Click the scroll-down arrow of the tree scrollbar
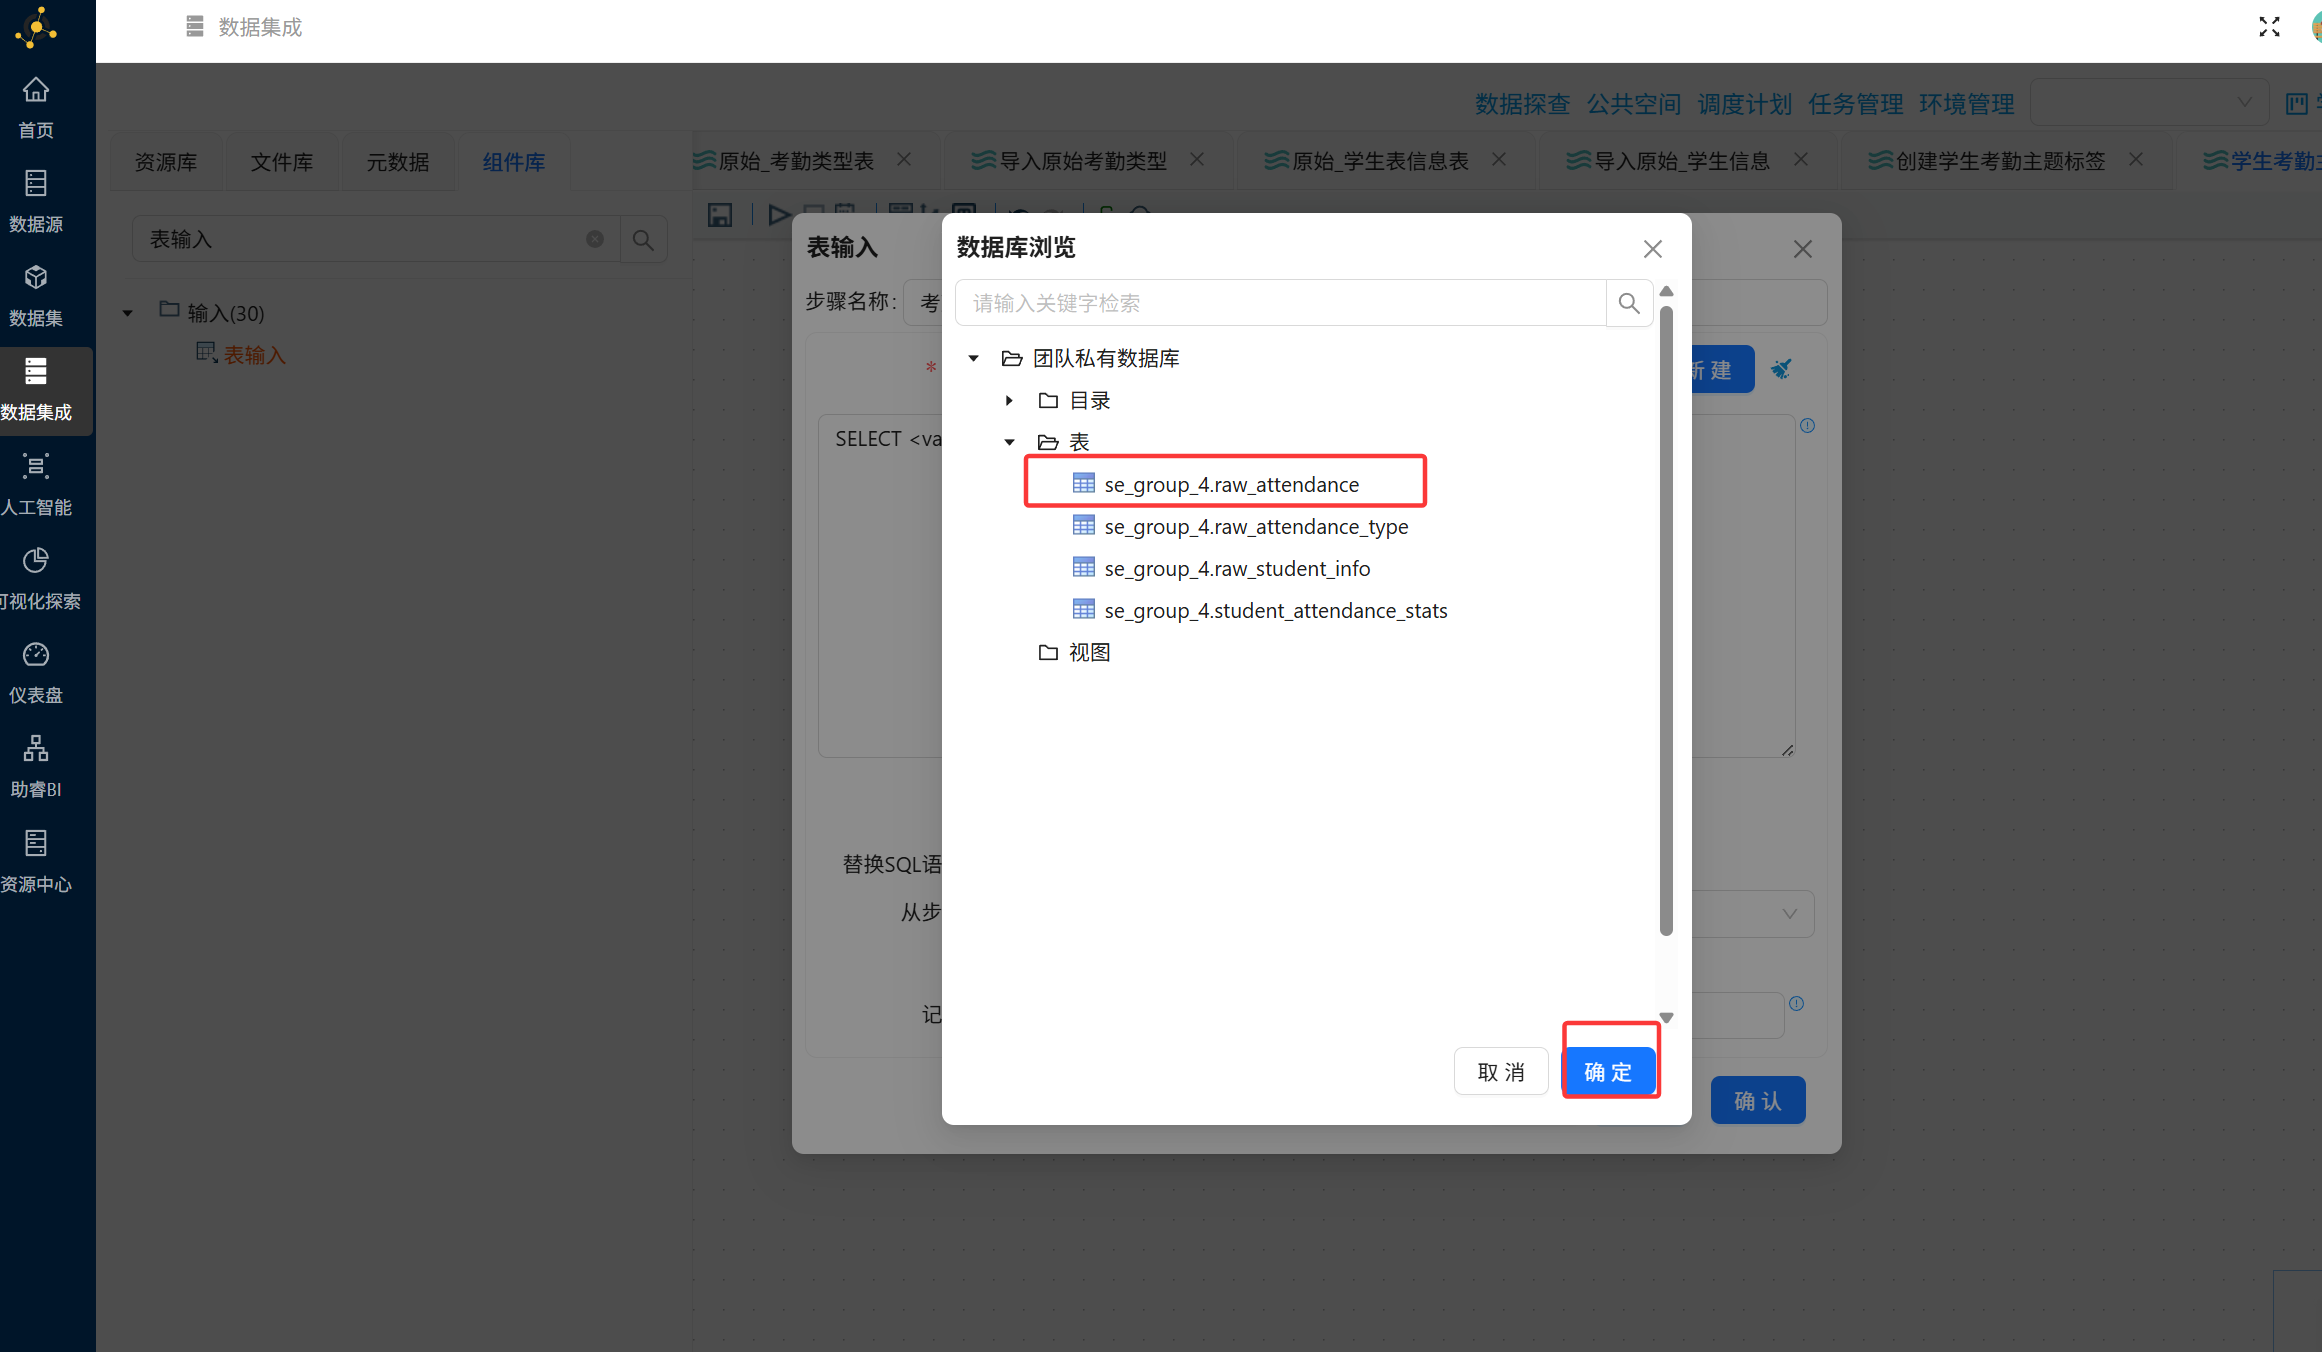 1666,1017
